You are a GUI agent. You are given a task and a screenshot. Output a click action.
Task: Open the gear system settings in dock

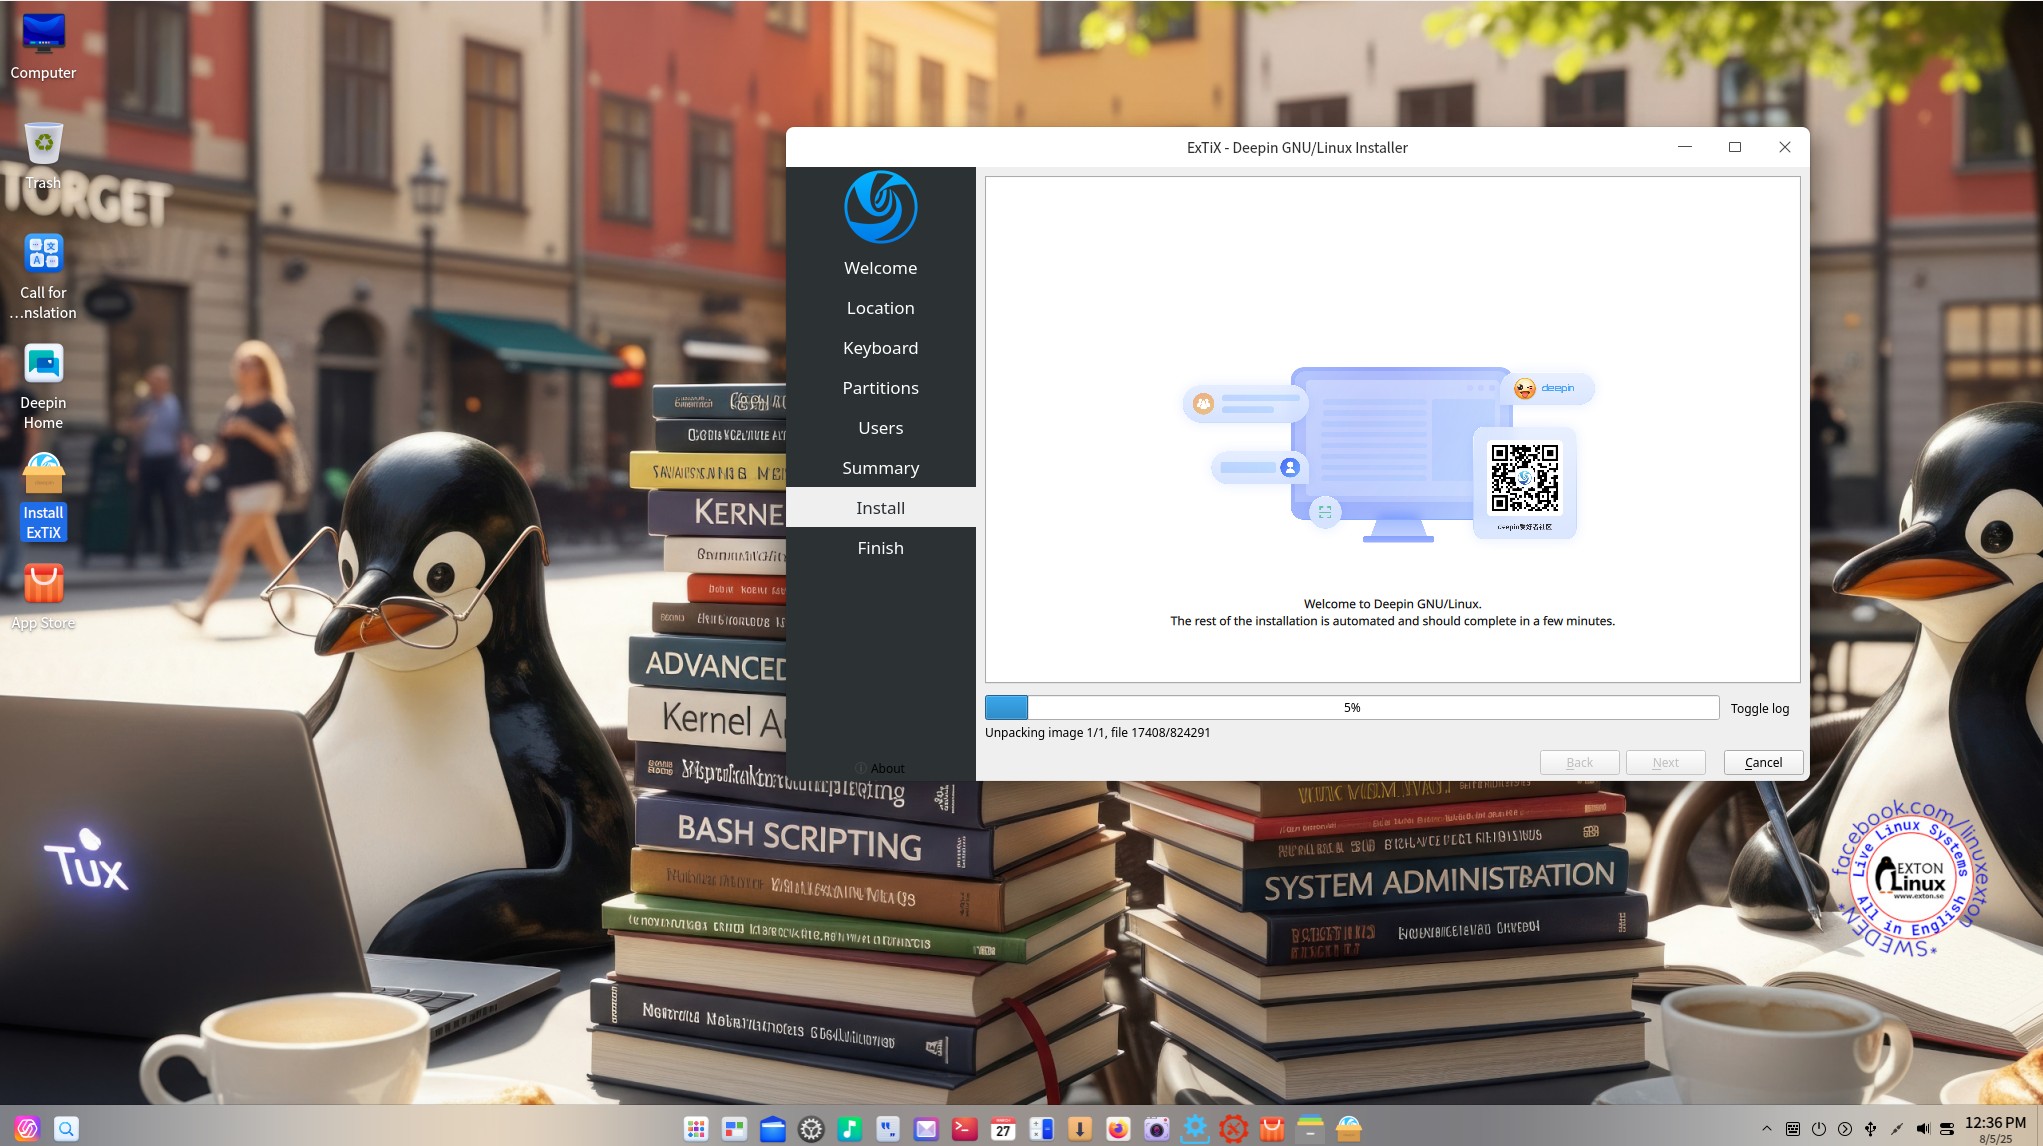[811, 1129]
